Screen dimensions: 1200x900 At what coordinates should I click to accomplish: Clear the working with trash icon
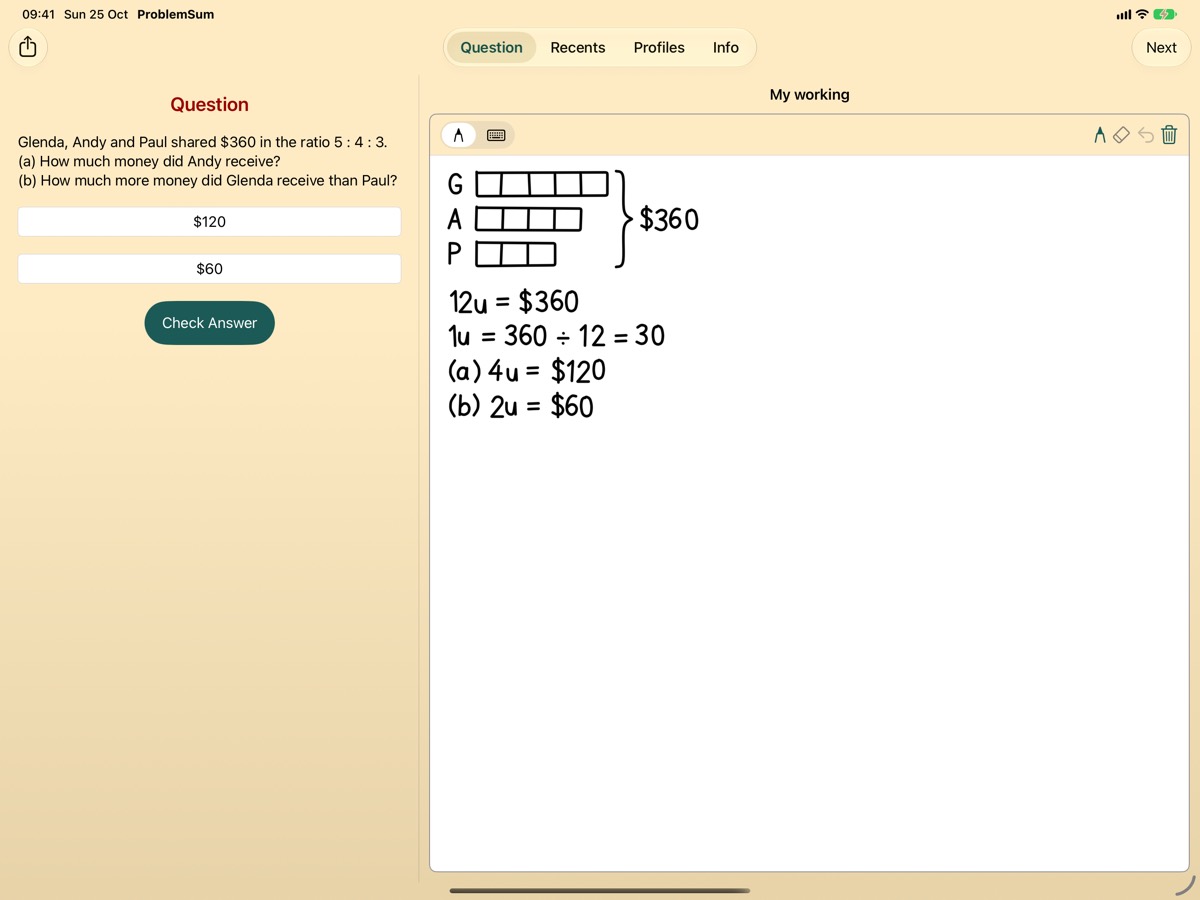1169,135
